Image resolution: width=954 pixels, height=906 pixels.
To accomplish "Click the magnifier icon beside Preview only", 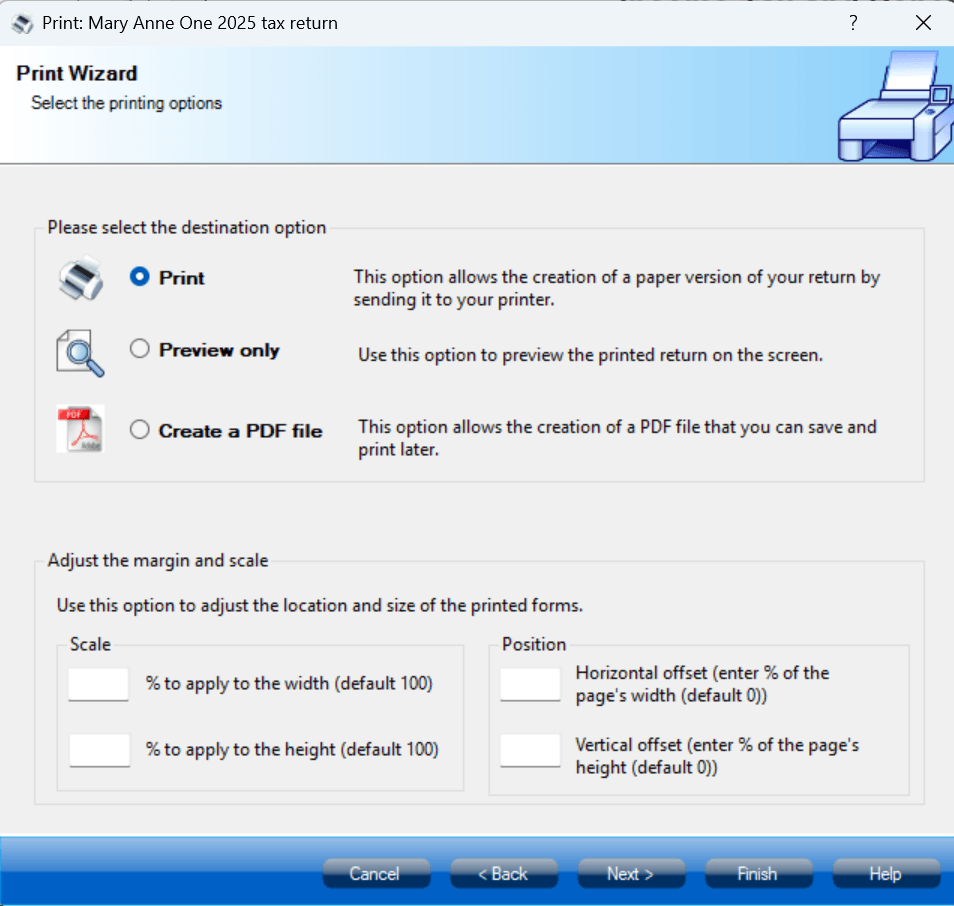I will pos(80,352).
